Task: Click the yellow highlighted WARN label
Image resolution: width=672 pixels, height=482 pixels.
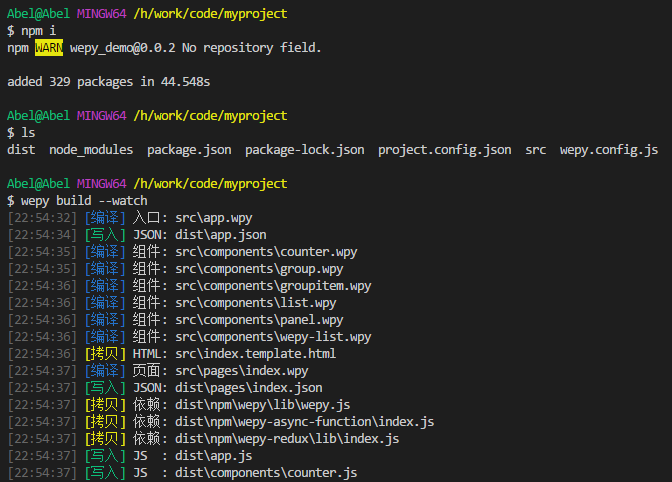Action: tap(49, 47)
